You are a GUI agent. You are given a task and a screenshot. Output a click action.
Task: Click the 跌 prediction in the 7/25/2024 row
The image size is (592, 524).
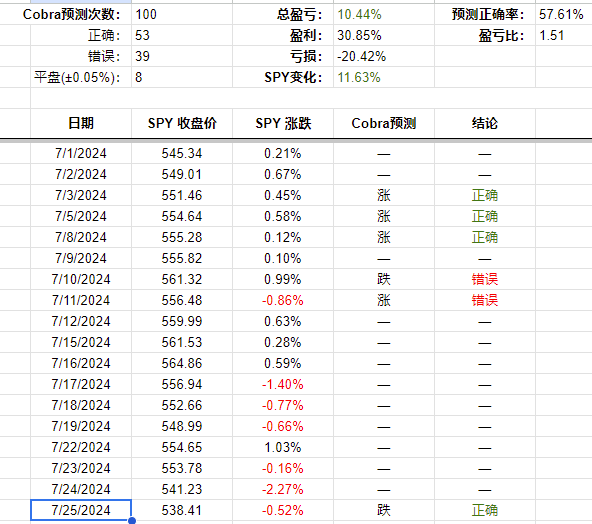384,510
